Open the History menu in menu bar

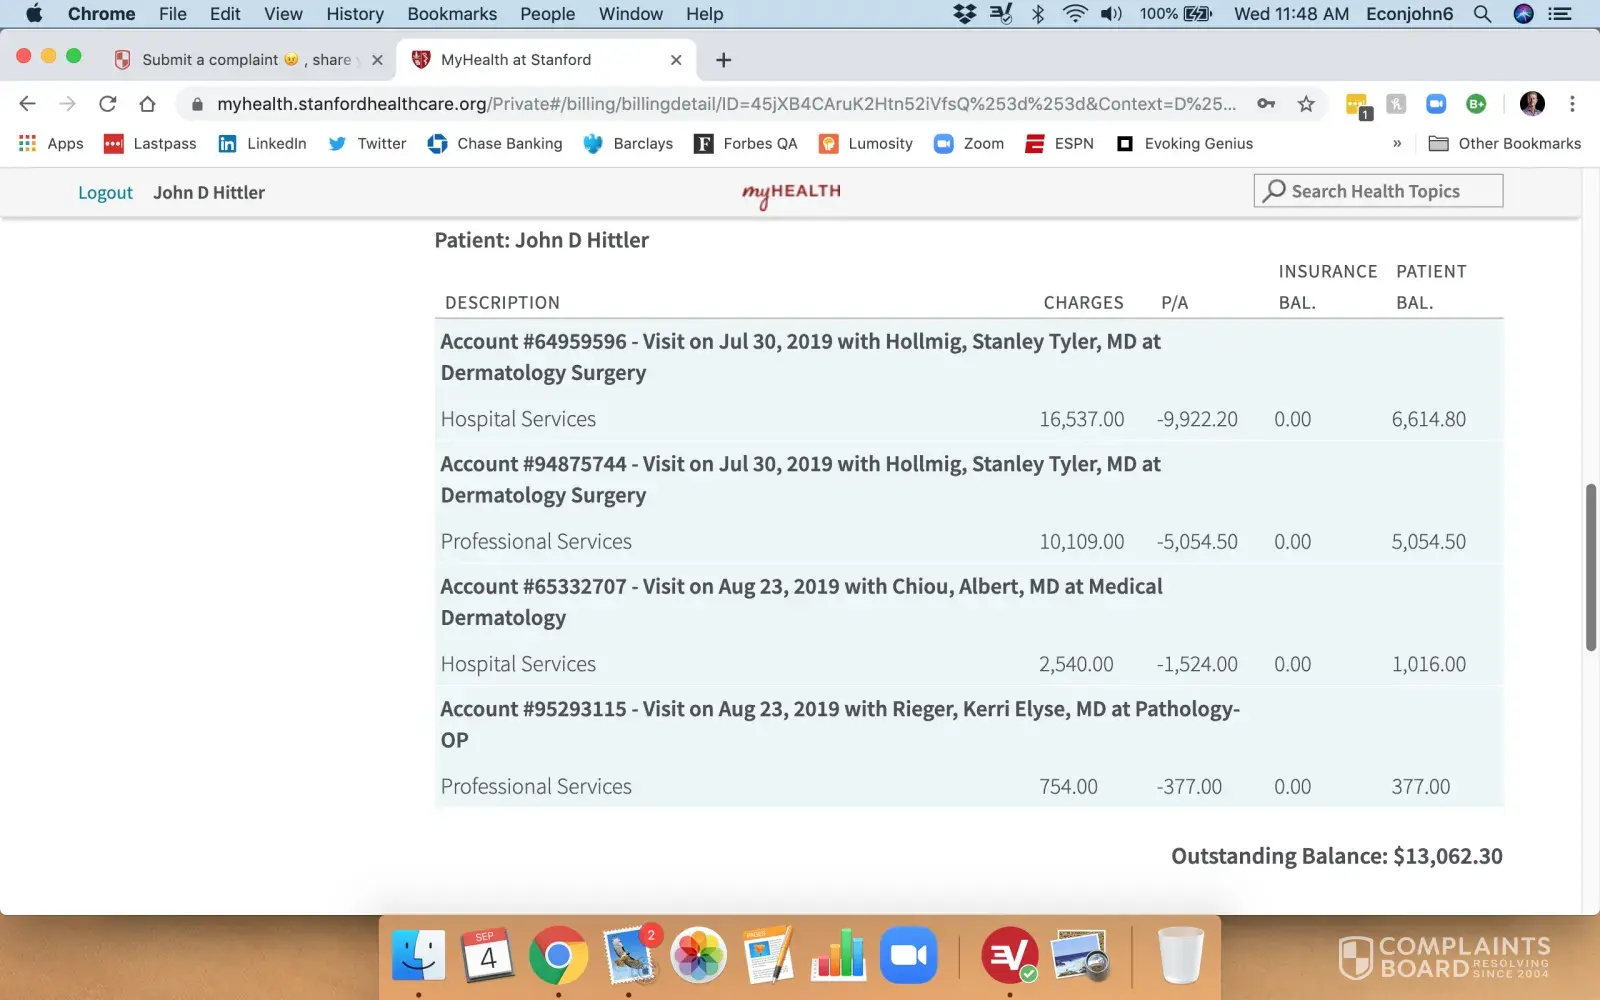tap(354, 14)
